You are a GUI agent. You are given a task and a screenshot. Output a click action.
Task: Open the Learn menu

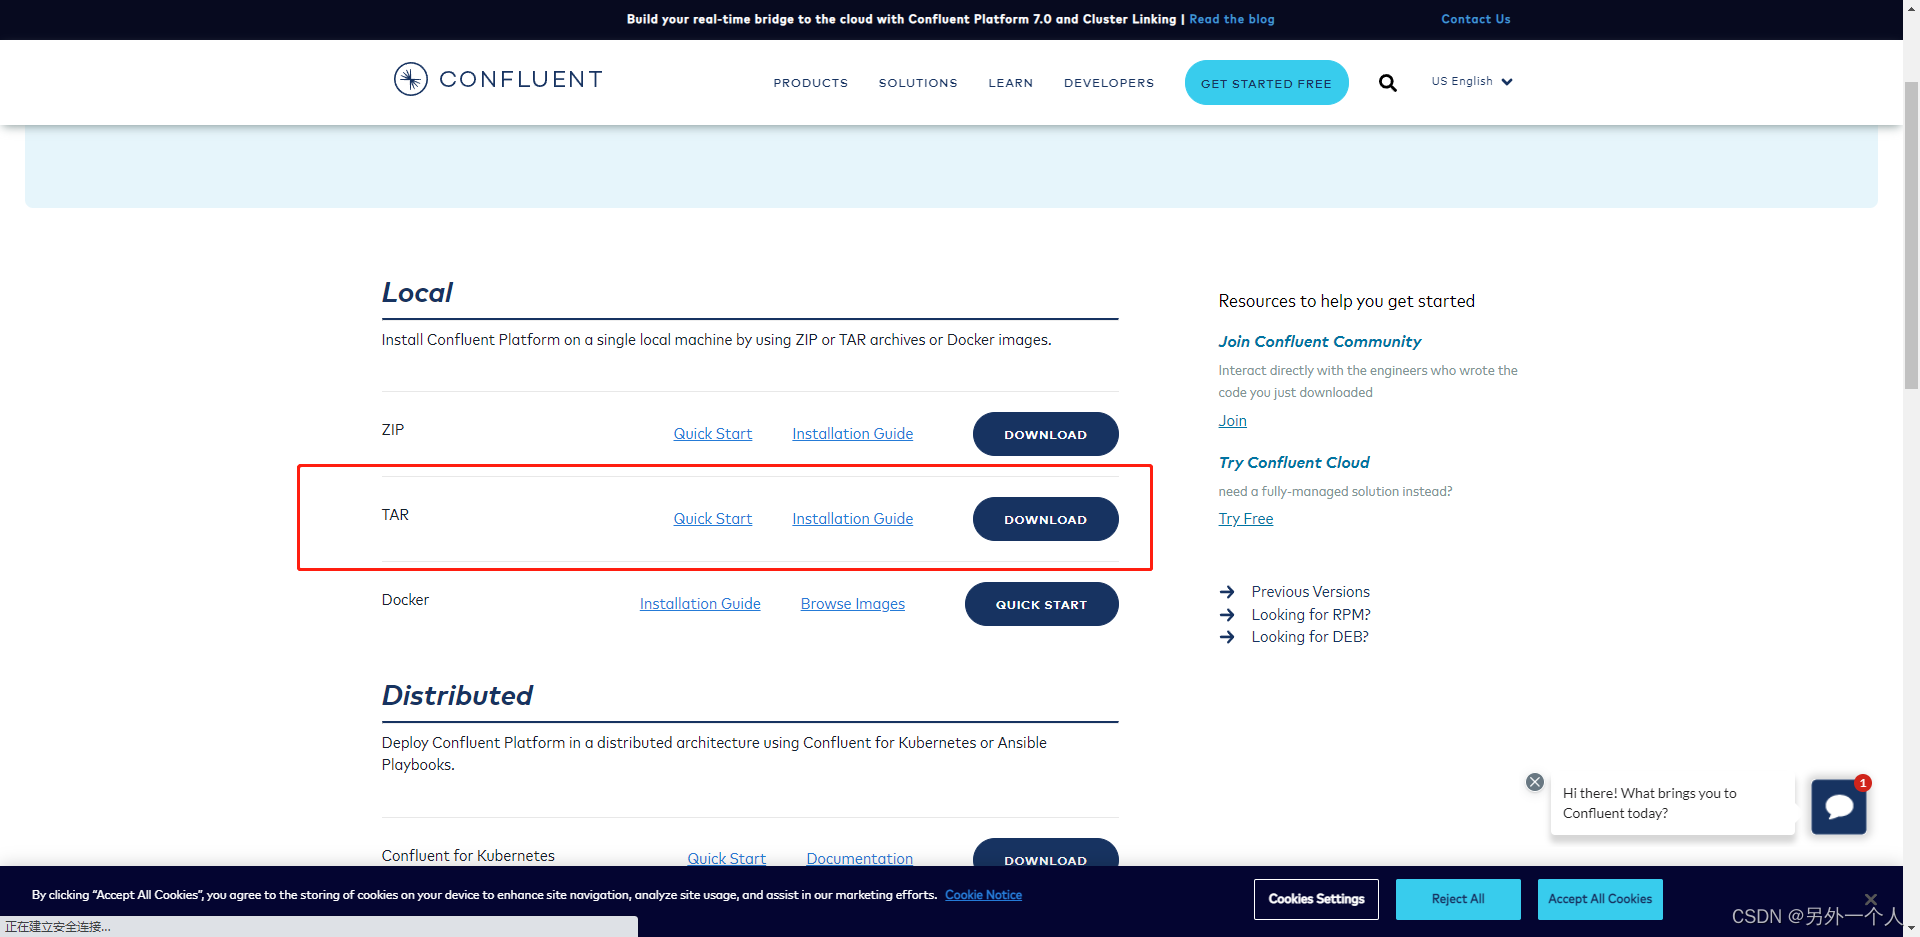[x=1010, y=83]
